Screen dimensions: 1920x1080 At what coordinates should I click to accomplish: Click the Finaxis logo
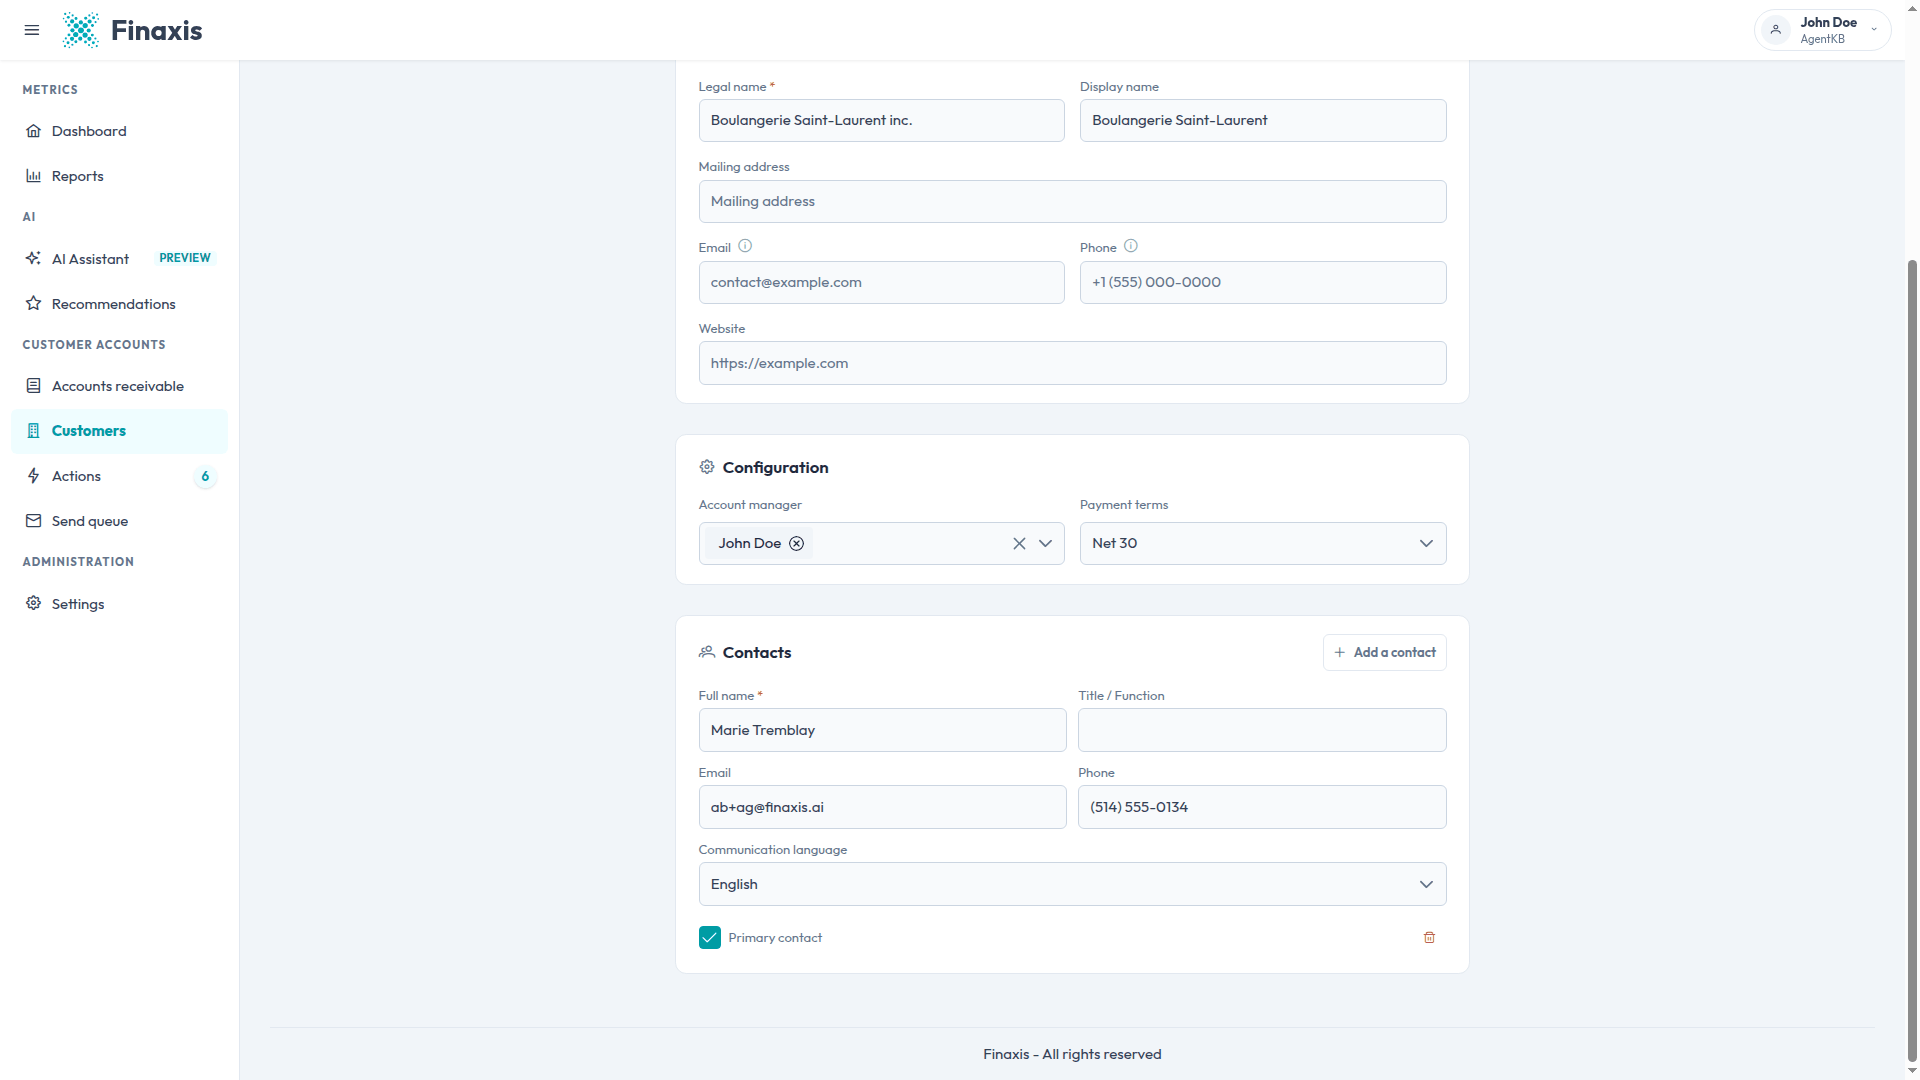(x=132, y=30)
